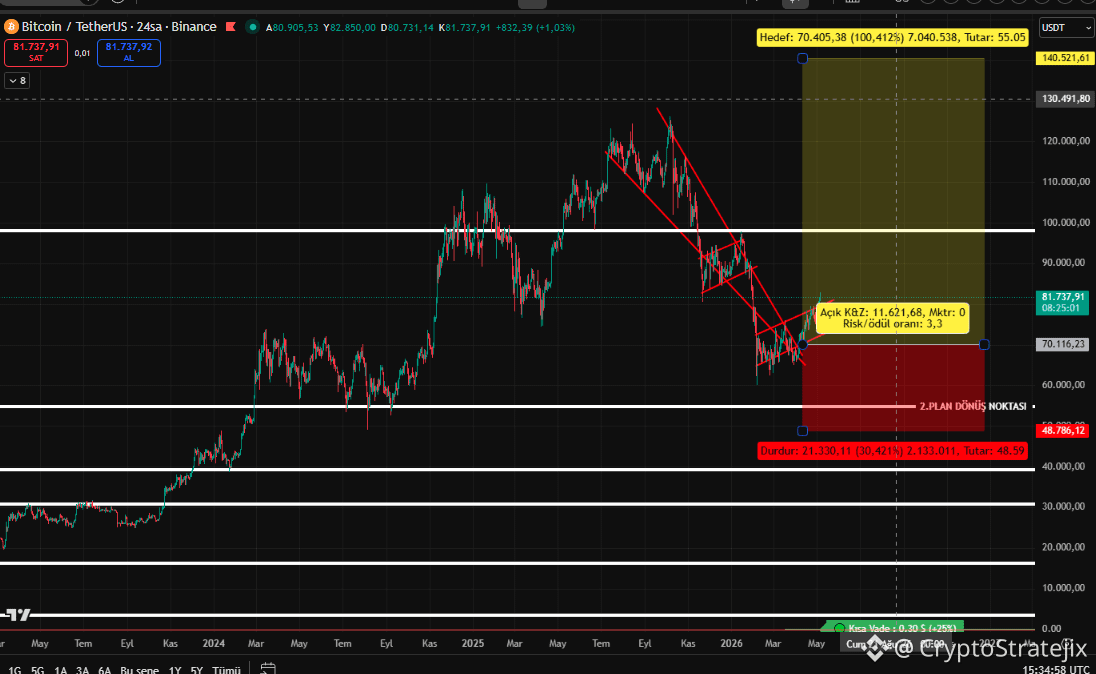Select the 5G time range
Screen dimensions: 1096x674
tap(38, 670)
